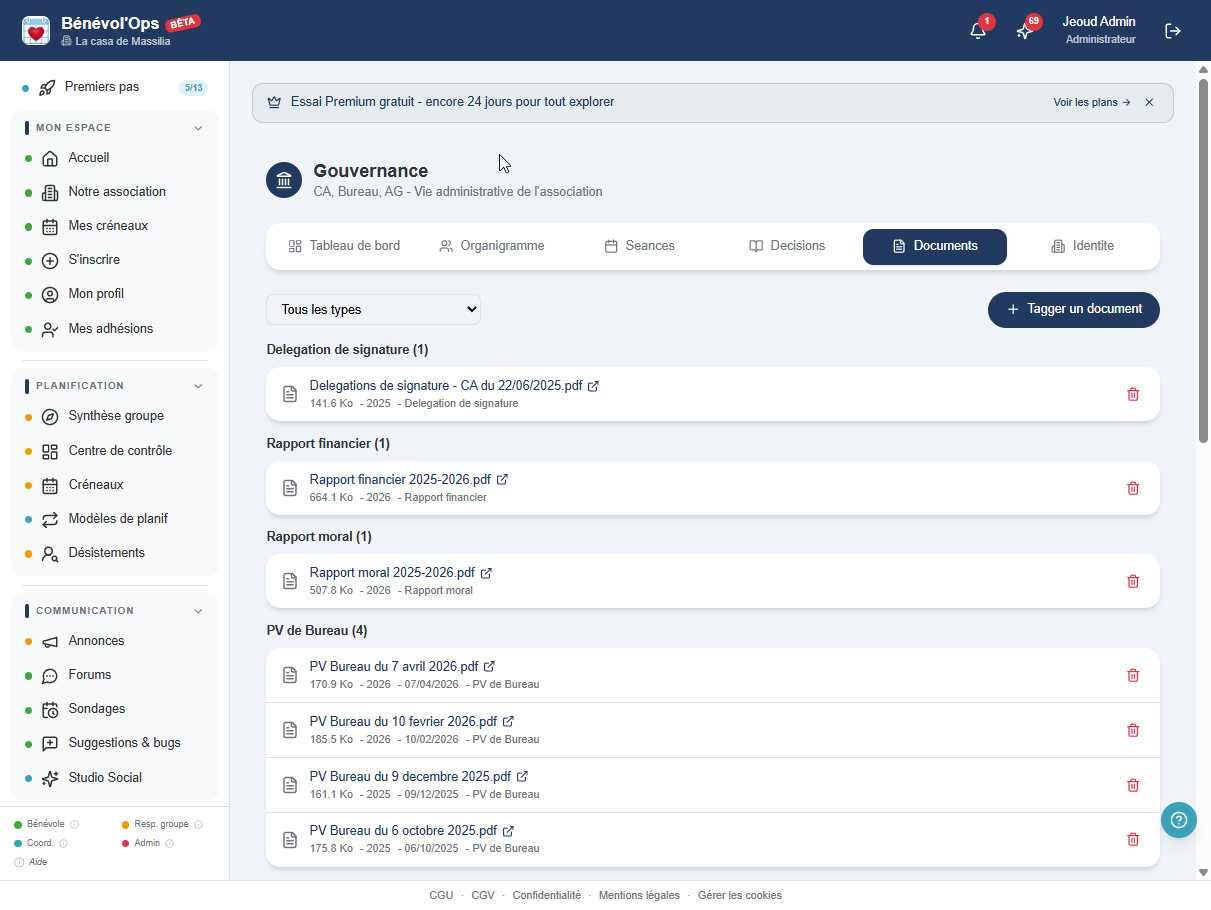Click info icon next to Admin legend
This screenshot has width=1211, height=910.
click(x=169, y=843)
